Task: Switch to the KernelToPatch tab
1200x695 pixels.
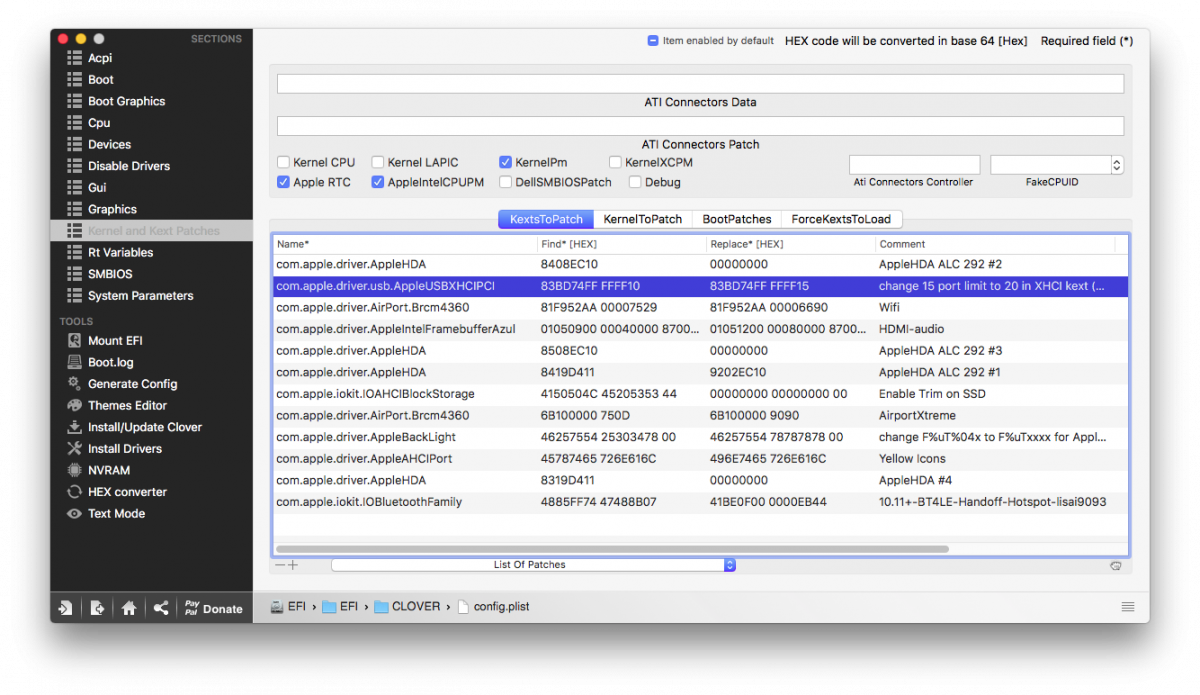Action: click(642, 219)
